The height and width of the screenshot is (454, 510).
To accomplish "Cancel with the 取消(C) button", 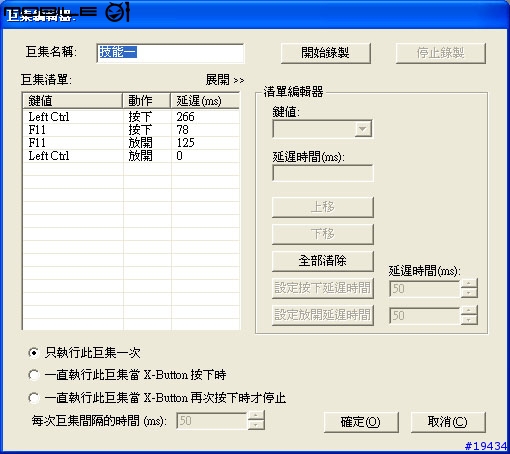I will pos(448,422).
